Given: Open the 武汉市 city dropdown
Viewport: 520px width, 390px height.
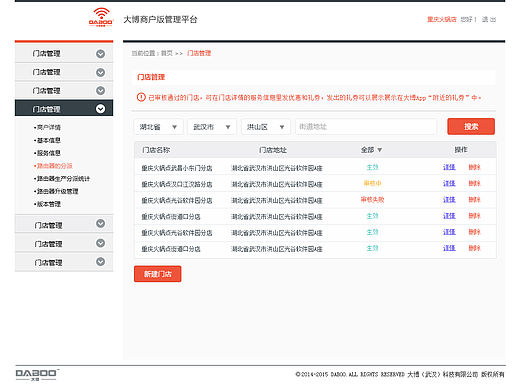Looking at the screenshot, I should [212, 127].
